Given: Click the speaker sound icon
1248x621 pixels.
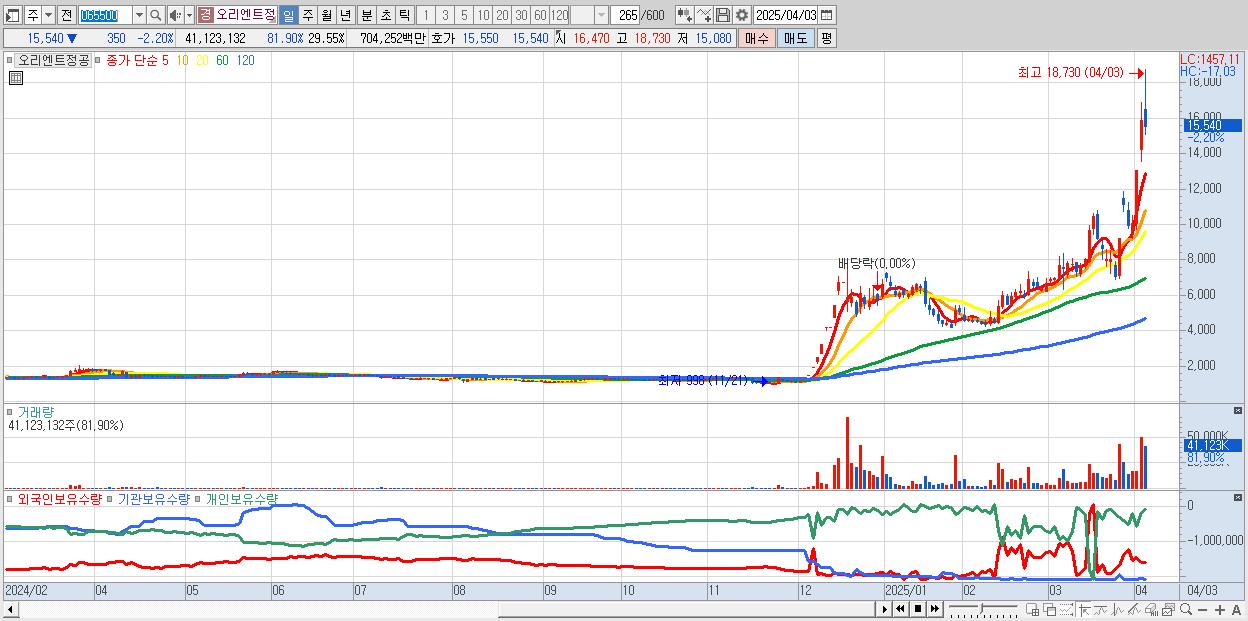Looking at the screenshot, I should [175, 15].
